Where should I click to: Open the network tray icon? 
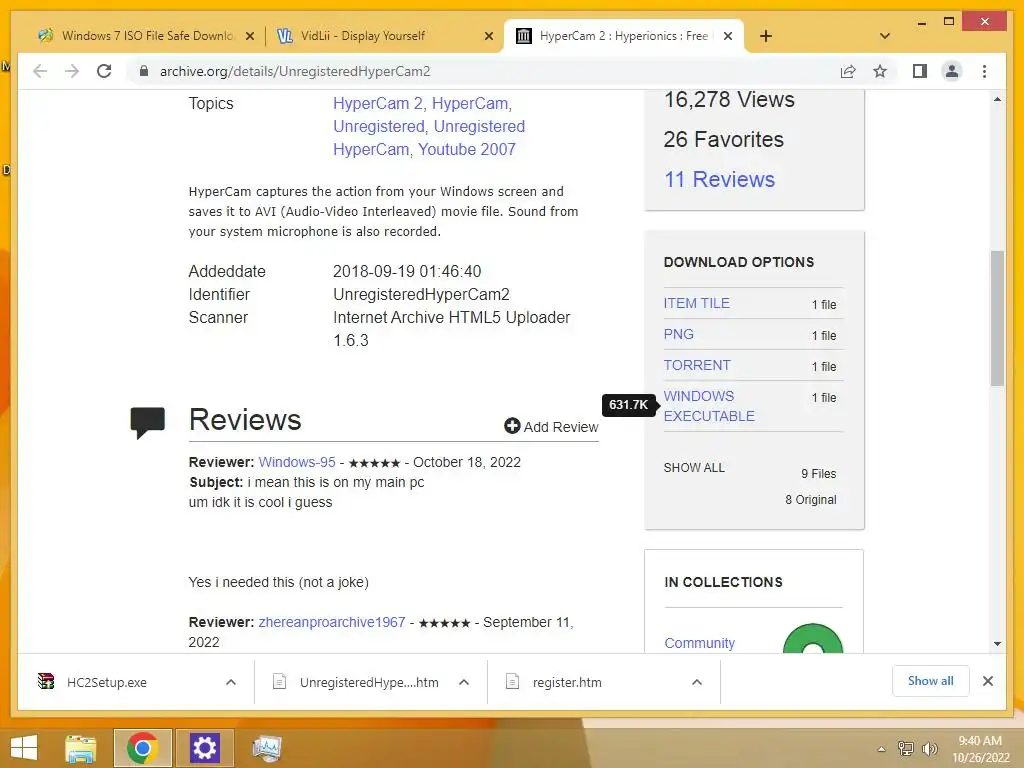tap(906, 749)
